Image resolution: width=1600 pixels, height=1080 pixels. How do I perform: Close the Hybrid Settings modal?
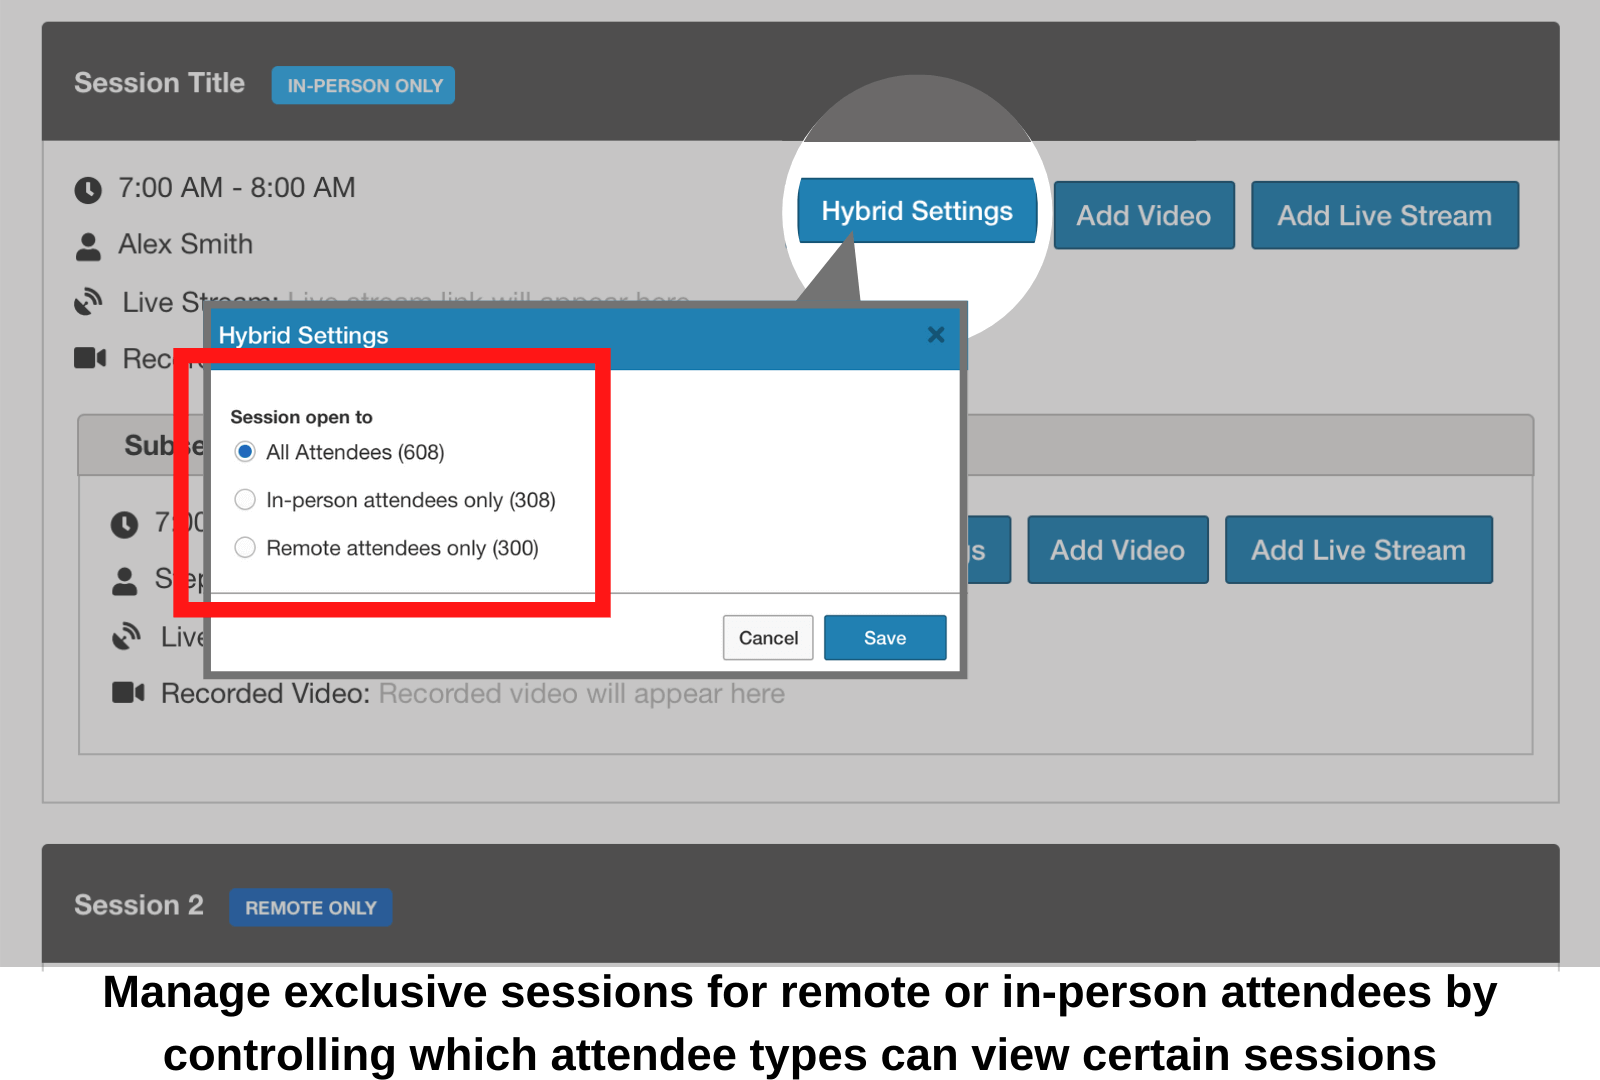point(935,336)
